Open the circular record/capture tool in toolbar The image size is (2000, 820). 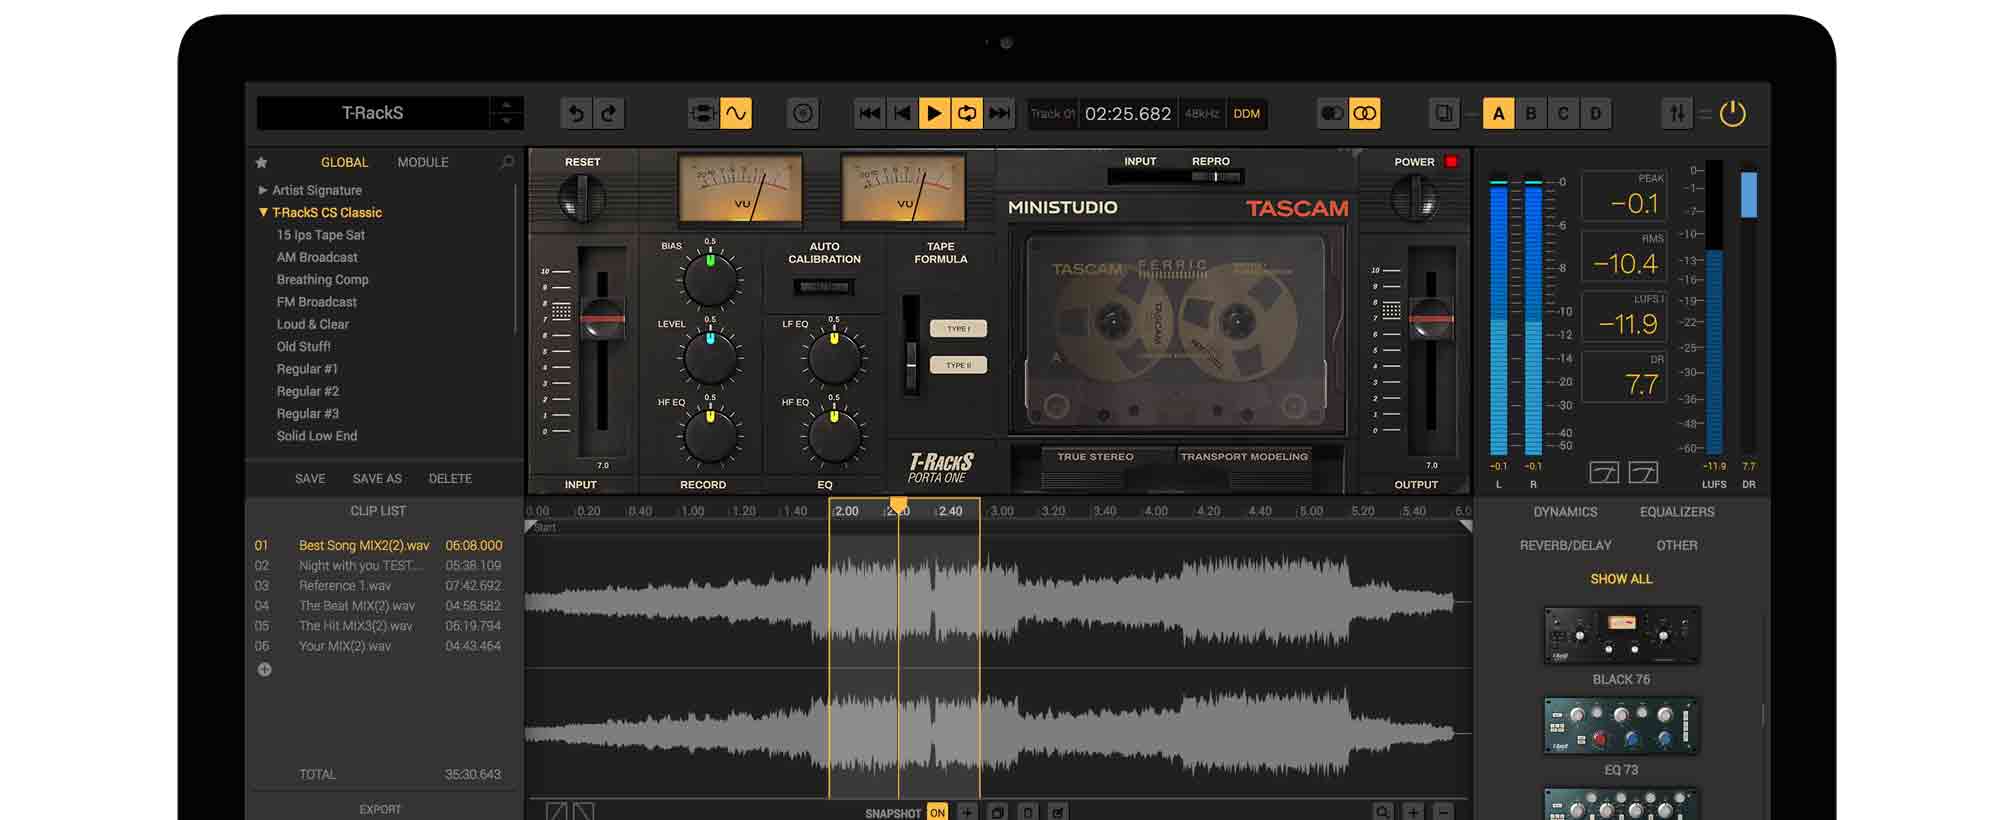(x=803, y=114)
